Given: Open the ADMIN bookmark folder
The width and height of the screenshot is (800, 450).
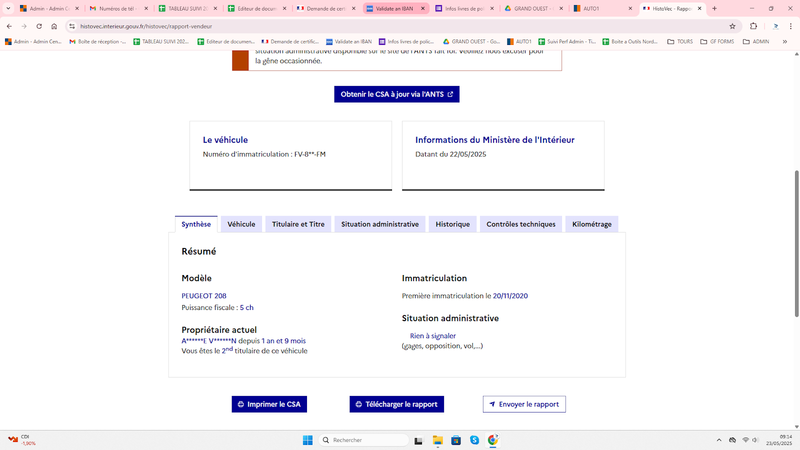Looking at the screenshot, I should point(756,42).
